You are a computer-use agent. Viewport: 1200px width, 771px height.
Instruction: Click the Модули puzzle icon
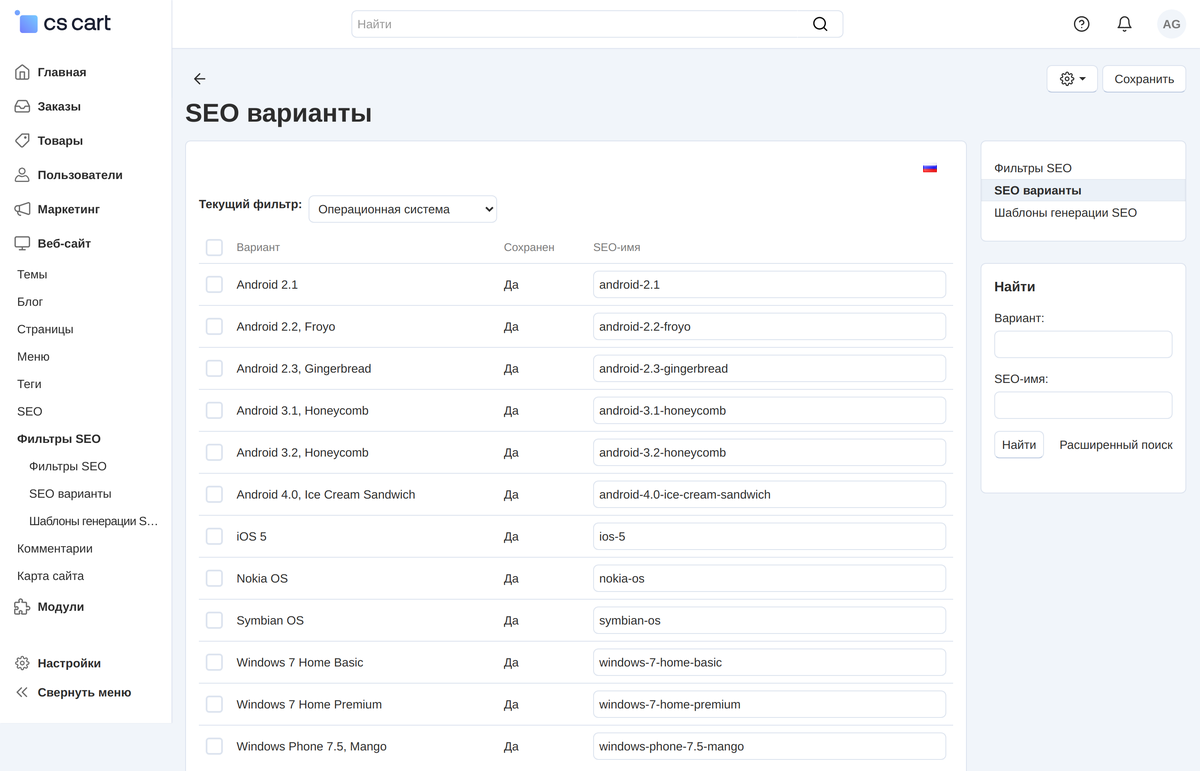coord(22,607)
